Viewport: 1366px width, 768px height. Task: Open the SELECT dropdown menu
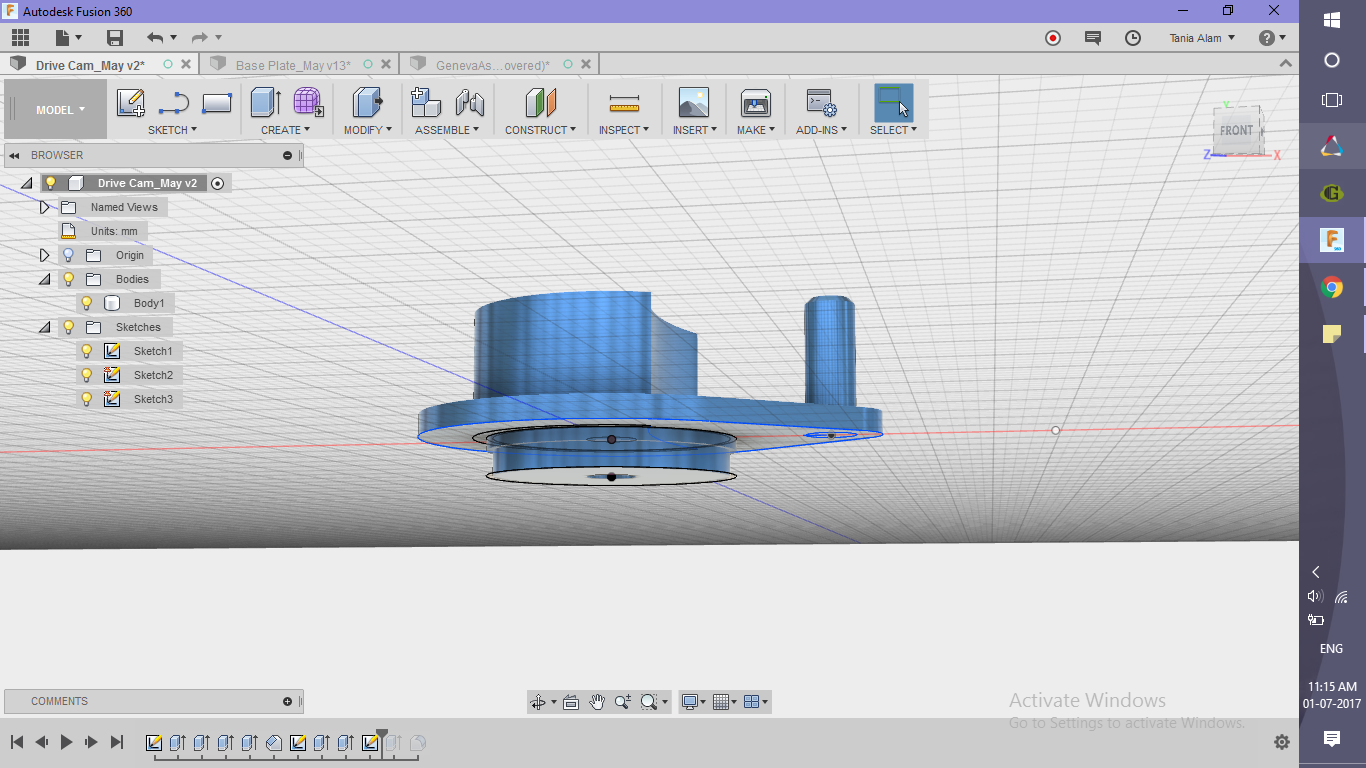892,130
